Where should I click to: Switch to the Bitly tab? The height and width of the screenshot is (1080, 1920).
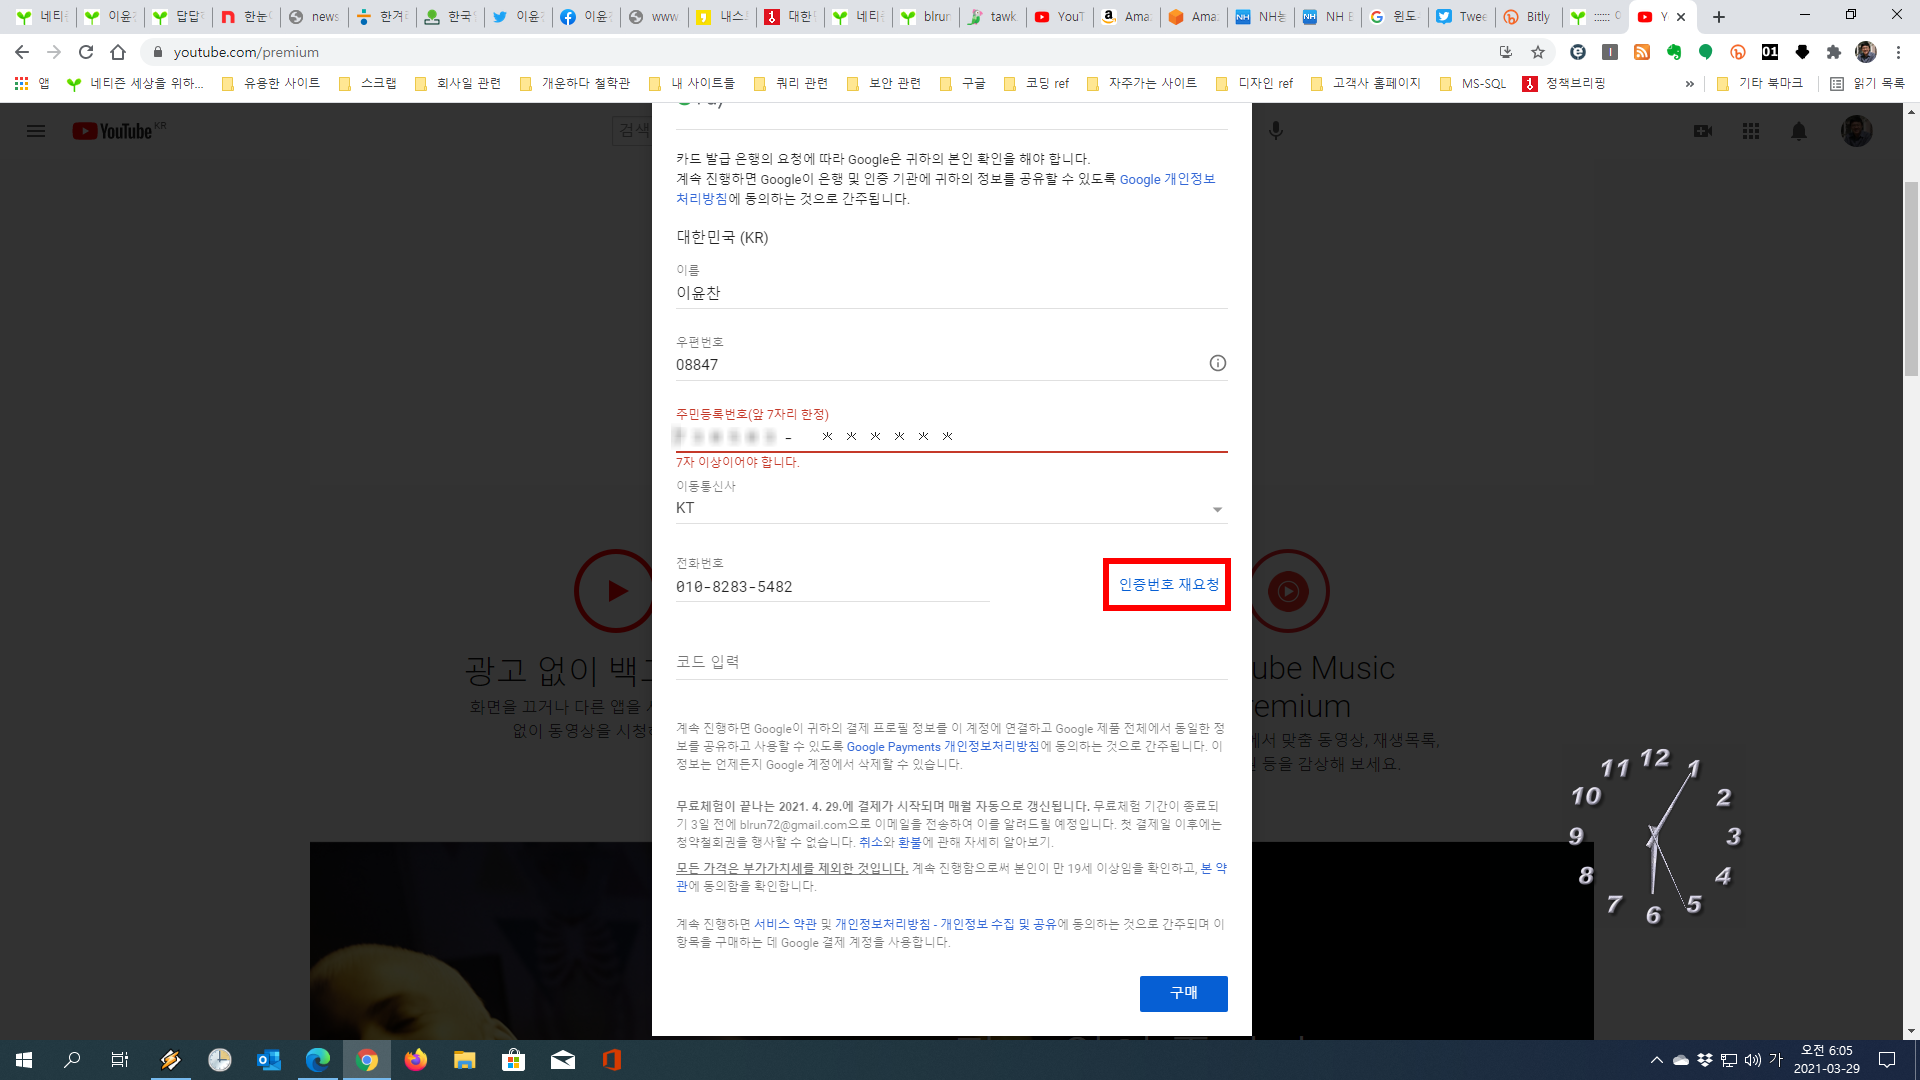[x=1528, y=17]
